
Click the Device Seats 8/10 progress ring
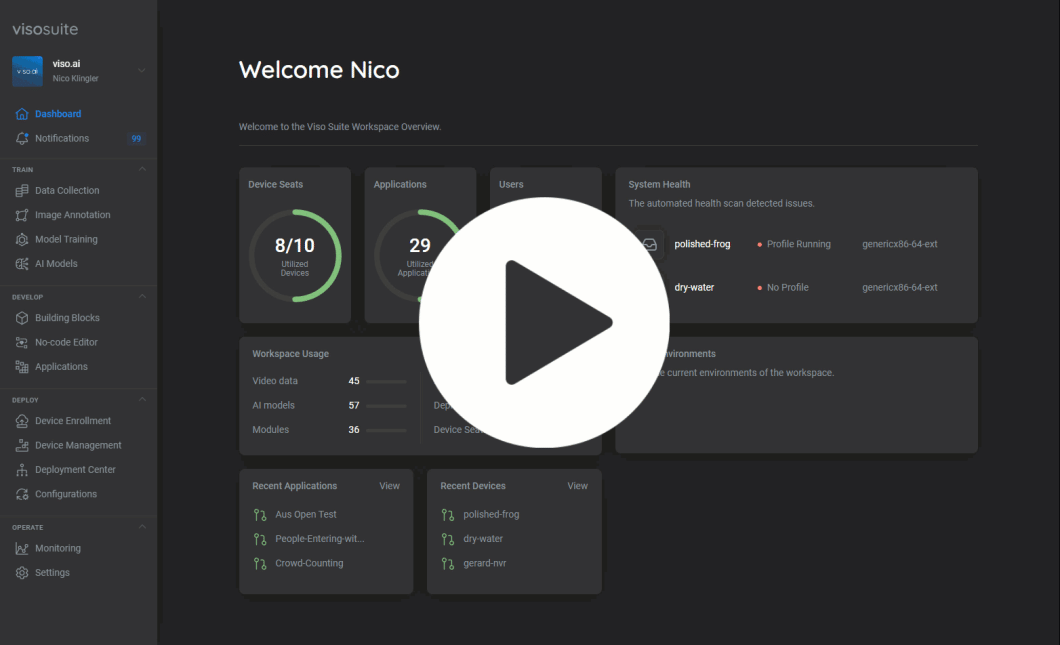[x=295, y=256]
